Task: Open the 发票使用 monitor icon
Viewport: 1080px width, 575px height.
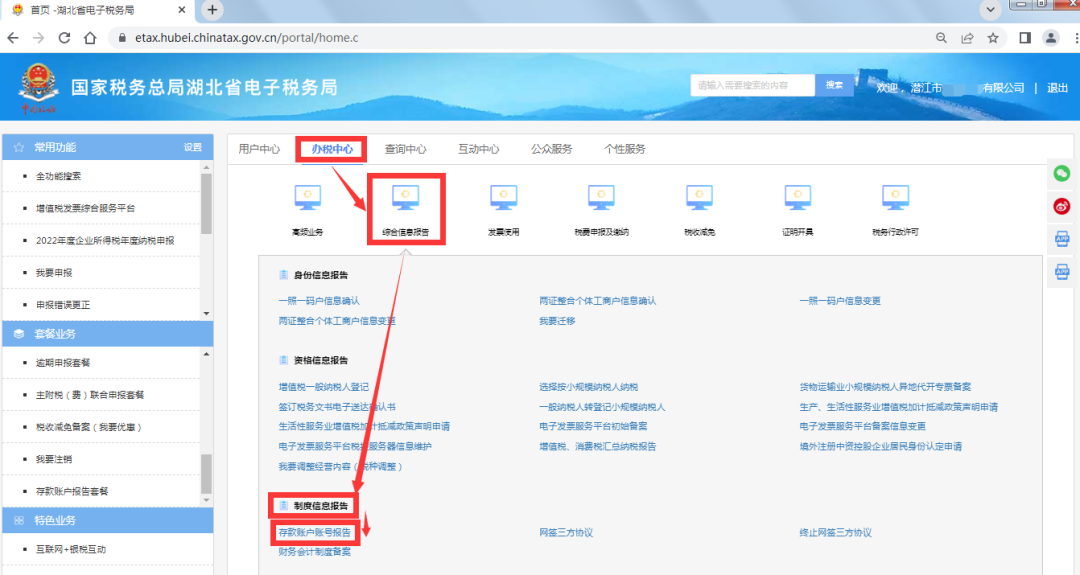Action: pyautogui.click(x=503, y=198)
